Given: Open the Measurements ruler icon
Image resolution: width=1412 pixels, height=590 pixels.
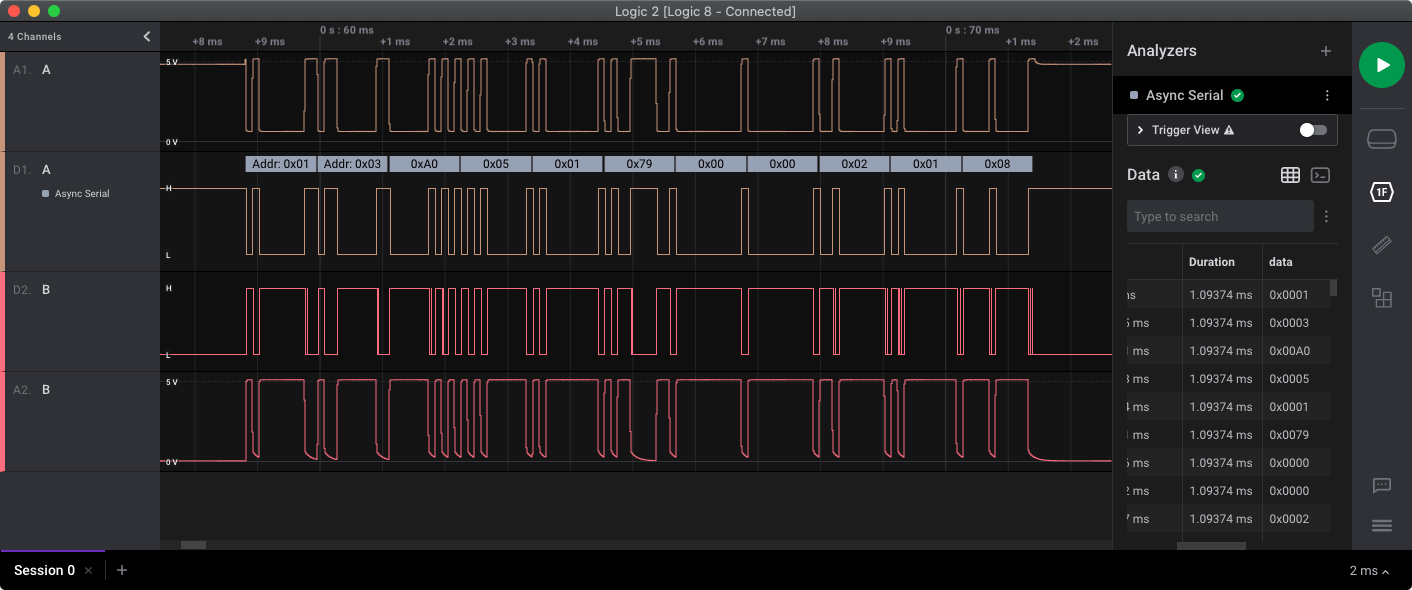Looking at the screenshot, I should (x=1381, y=245).
